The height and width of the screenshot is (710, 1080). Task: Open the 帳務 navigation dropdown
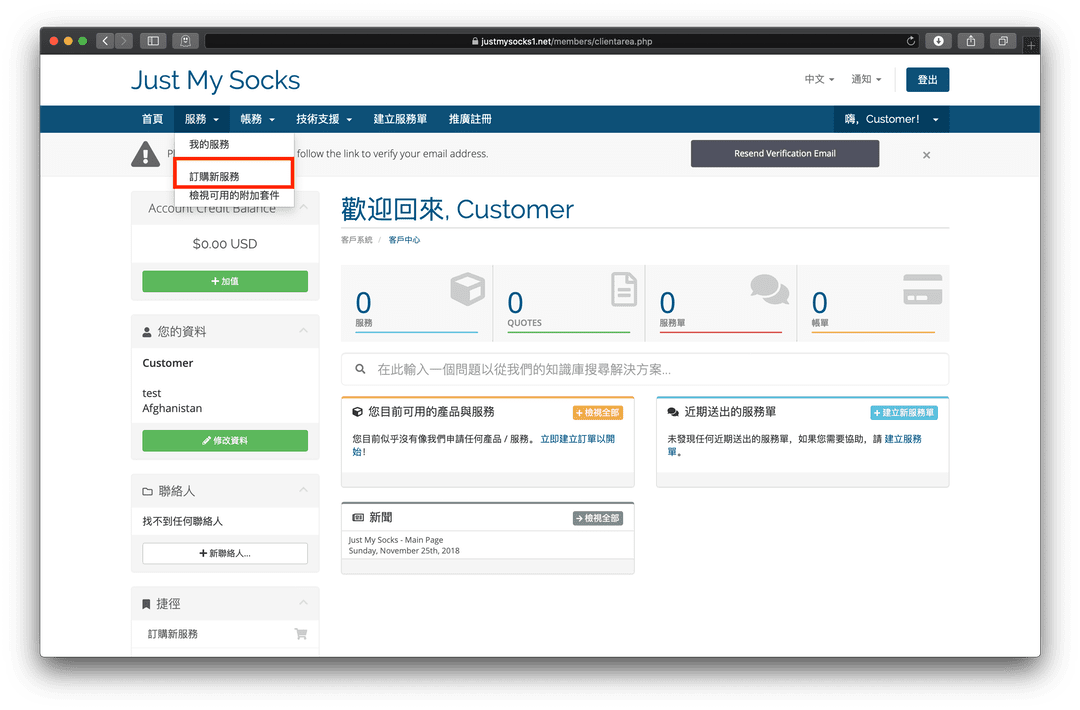click(x=258, y=119)
